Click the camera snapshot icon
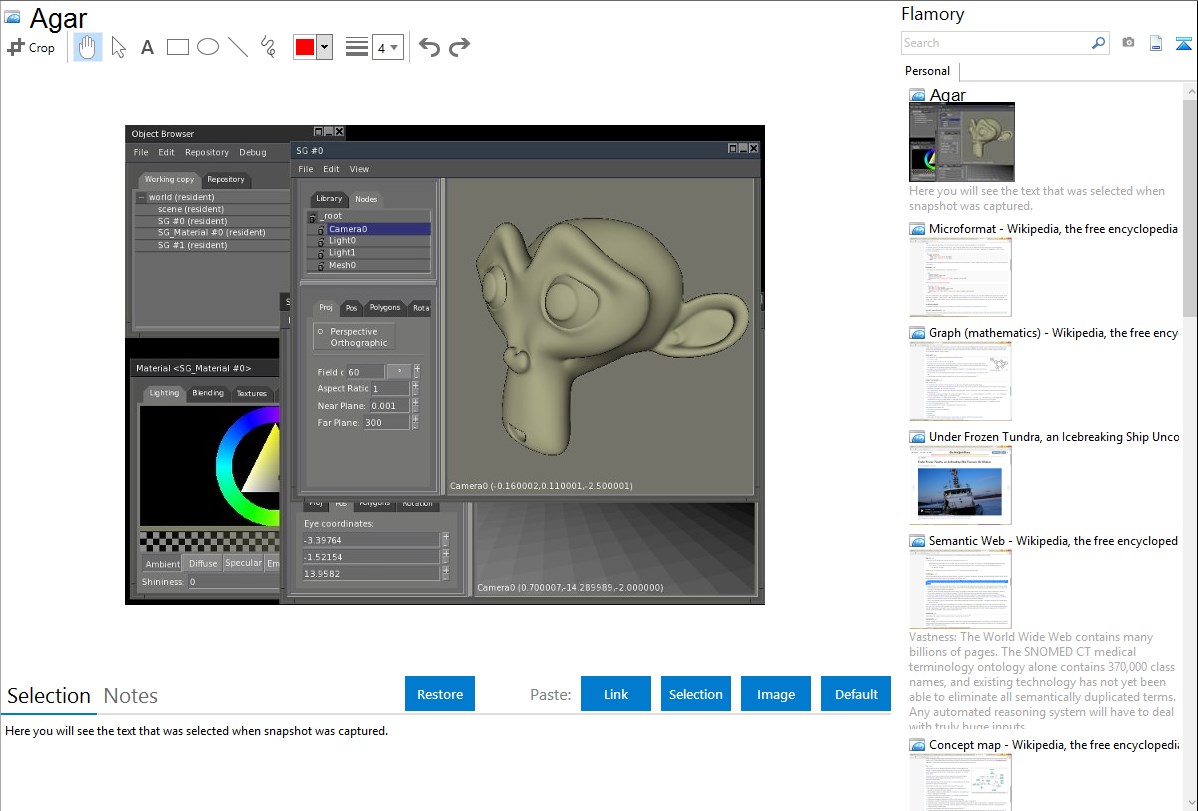Viewport: 1198px width, 811px height. 1128,43
